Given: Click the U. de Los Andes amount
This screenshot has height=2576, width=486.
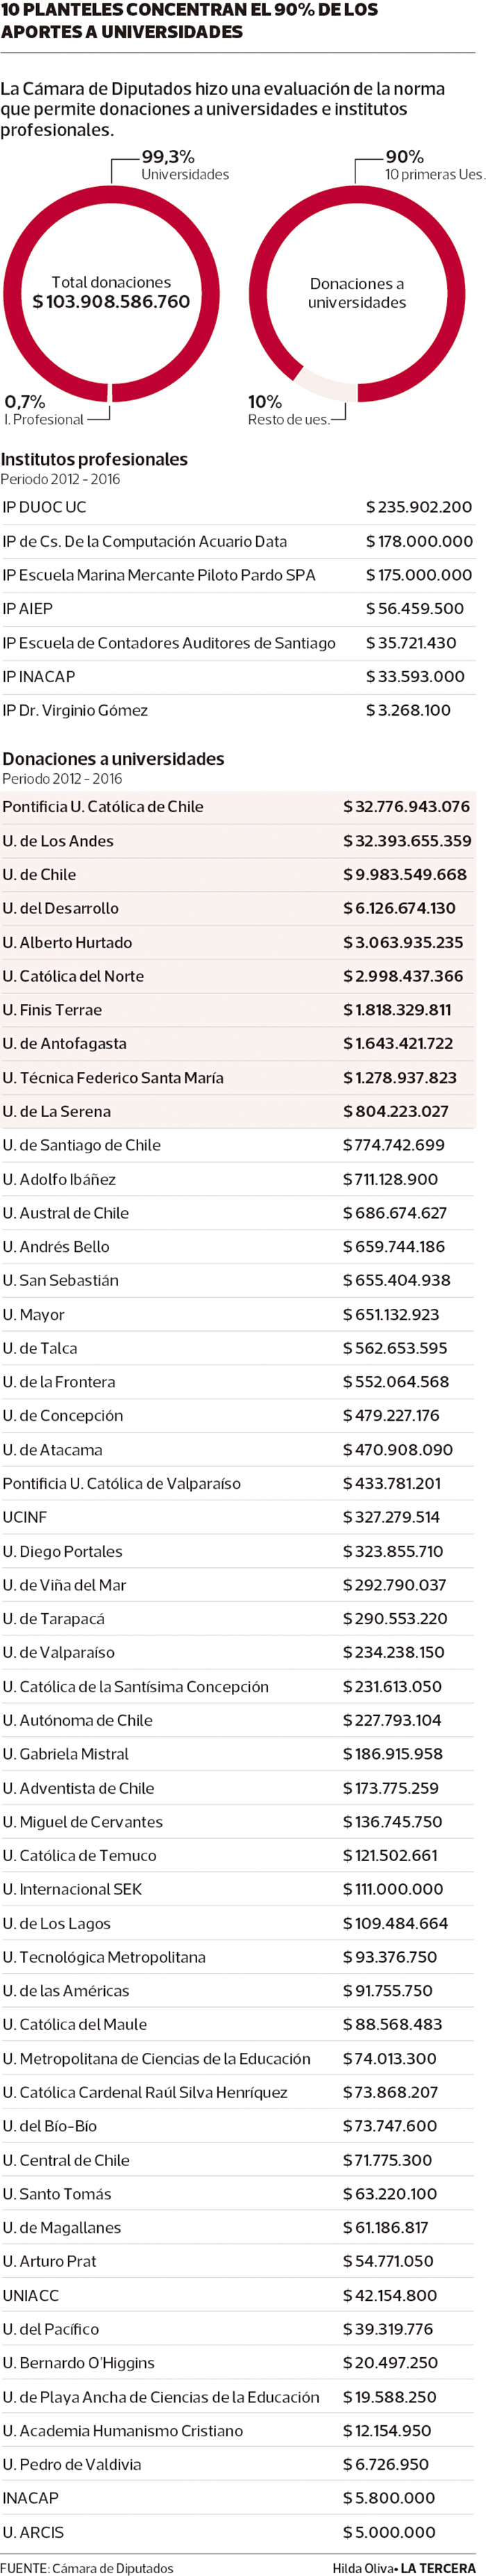Looking at the screenshot, I should [x=407, y=841].
